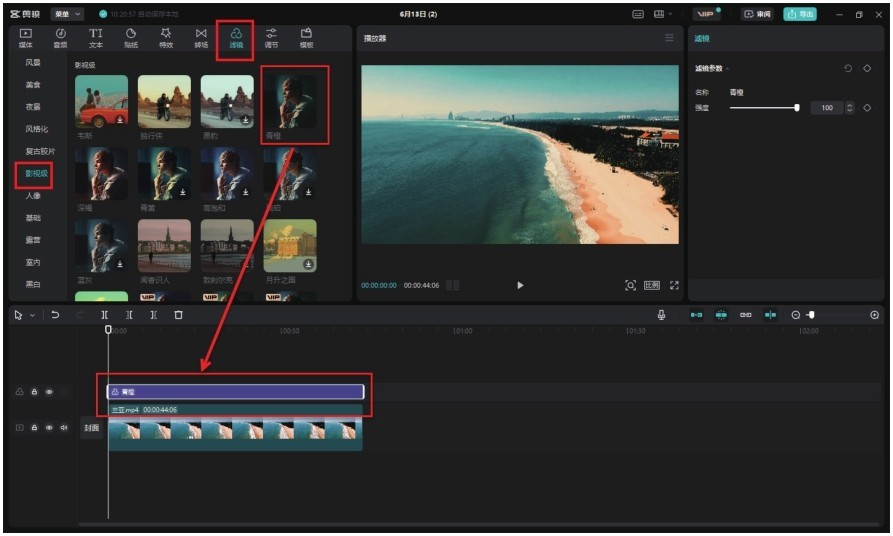Click the intensity stepper arrows
The width and height of the screenshot is (893, 536).
[x=850, y=108]
